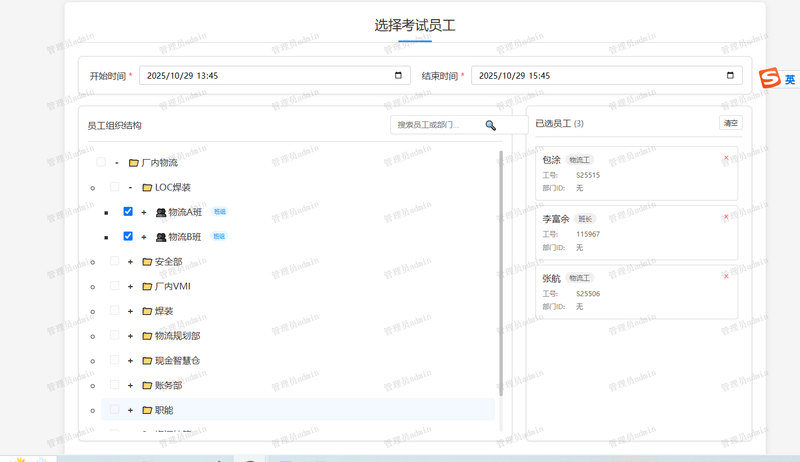The width and height of the screenshot is (800, 462).
Task: Expand the 物流规划部 node
Action: 130,336
